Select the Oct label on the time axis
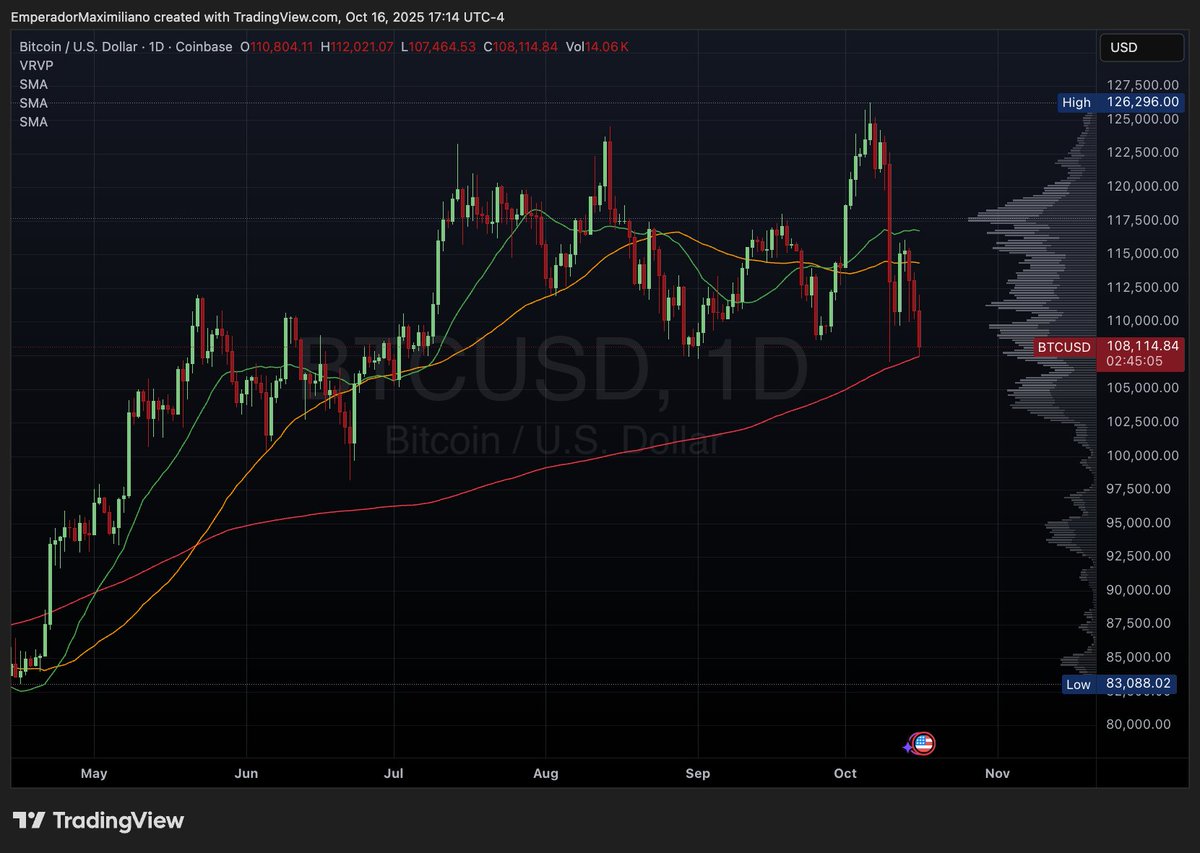This screenshot has width=1200, height=853. (844, 773)
